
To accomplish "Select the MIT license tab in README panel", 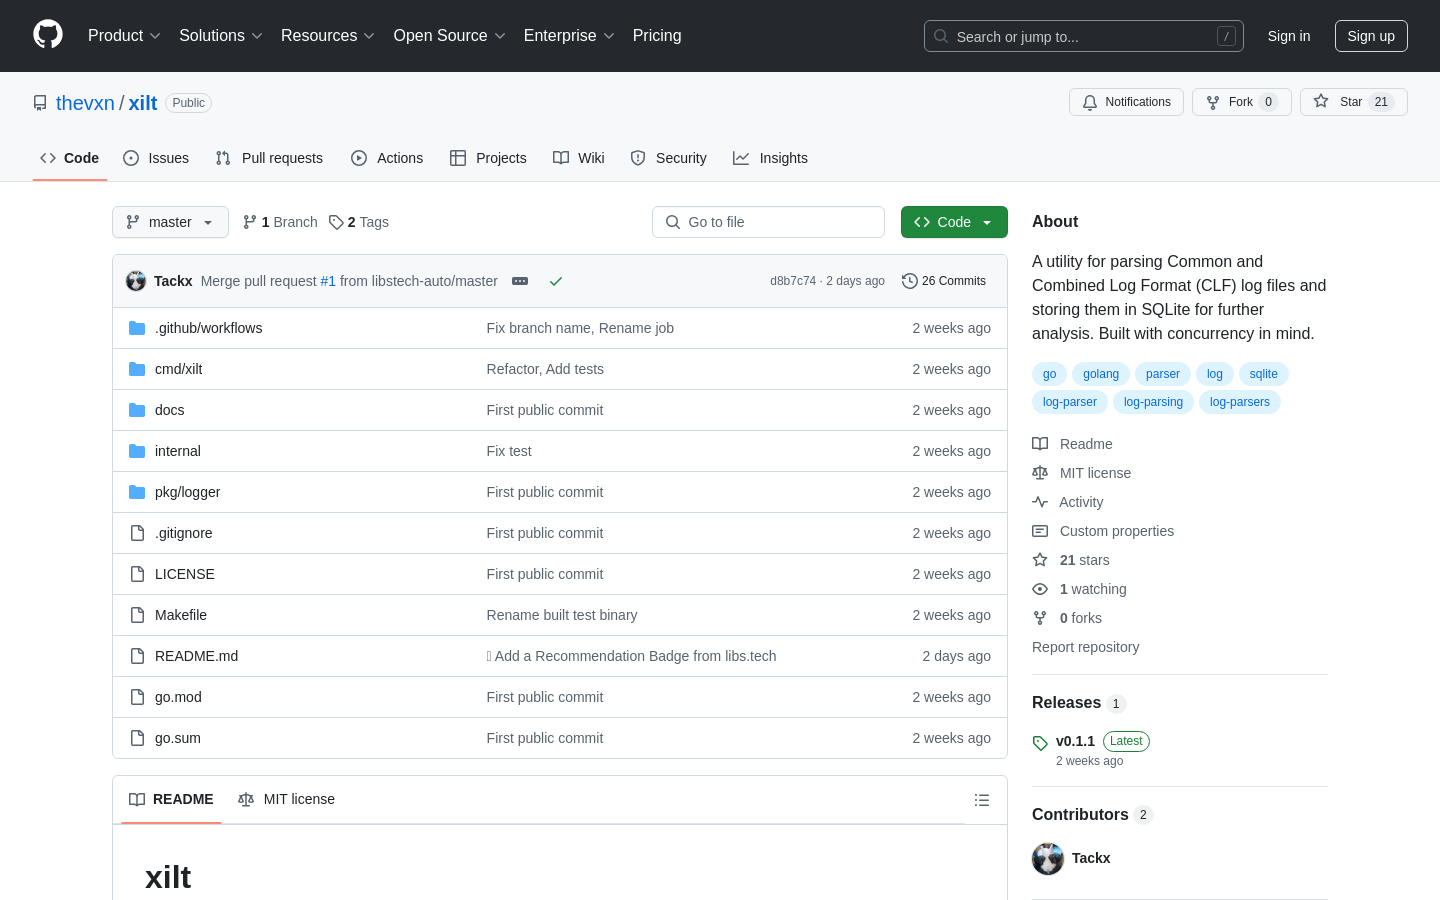I will pyautogui.click(x=286, y=799).
